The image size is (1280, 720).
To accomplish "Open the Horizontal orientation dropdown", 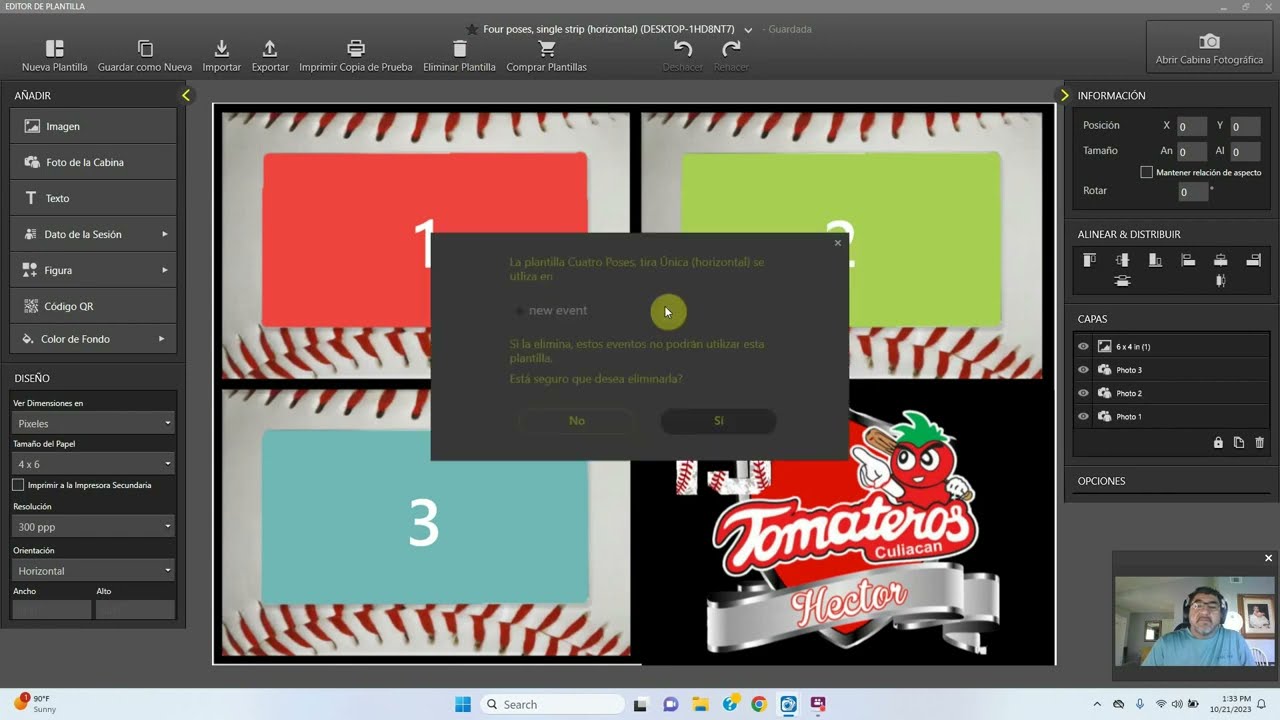I will click(92, 570).
